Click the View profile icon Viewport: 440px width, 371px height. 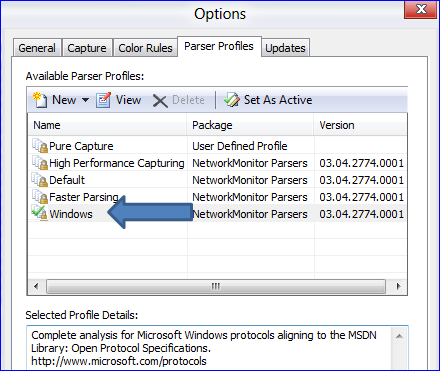click(103, 100)
